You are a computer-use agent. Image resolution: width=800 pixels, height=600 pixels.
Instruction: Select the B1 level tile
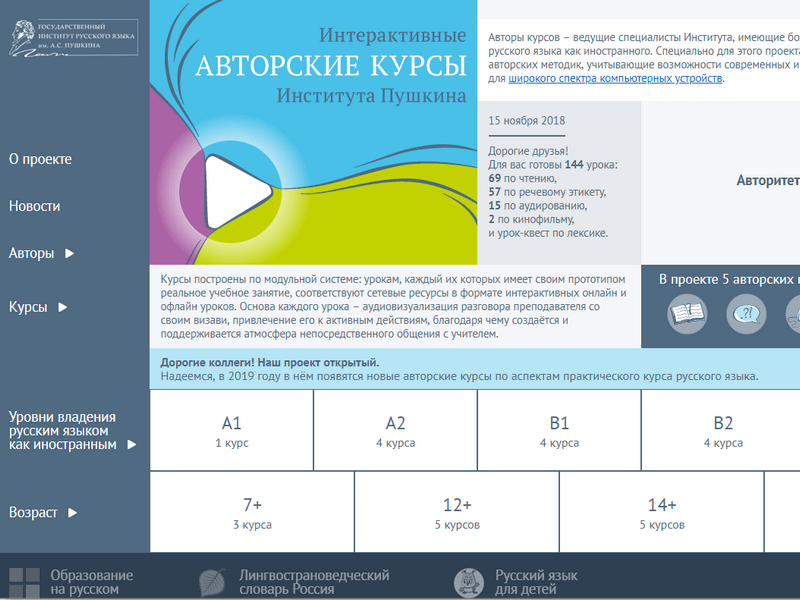[x=559, y=430]
